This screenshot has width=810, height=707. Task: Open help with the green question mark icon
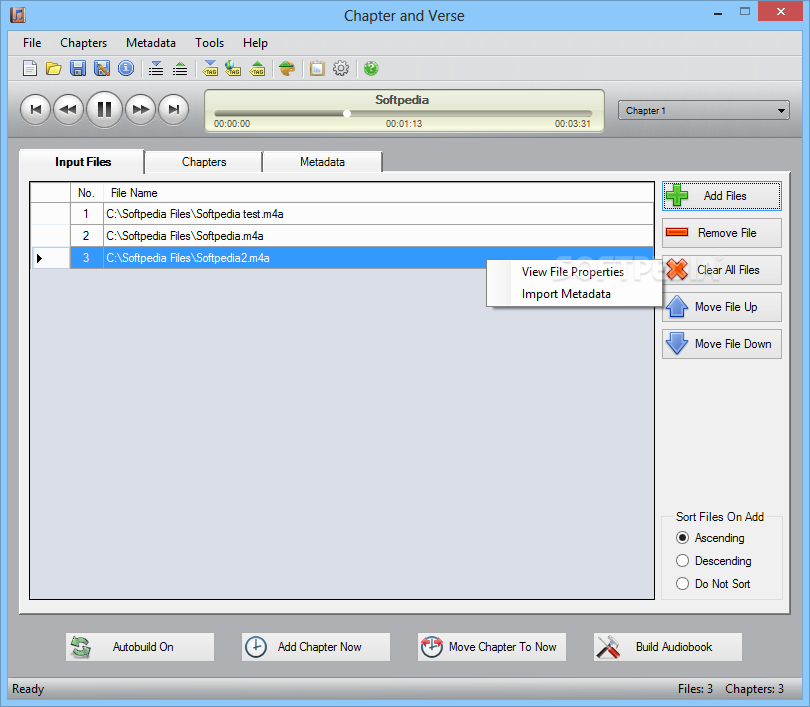coord(371,68)
